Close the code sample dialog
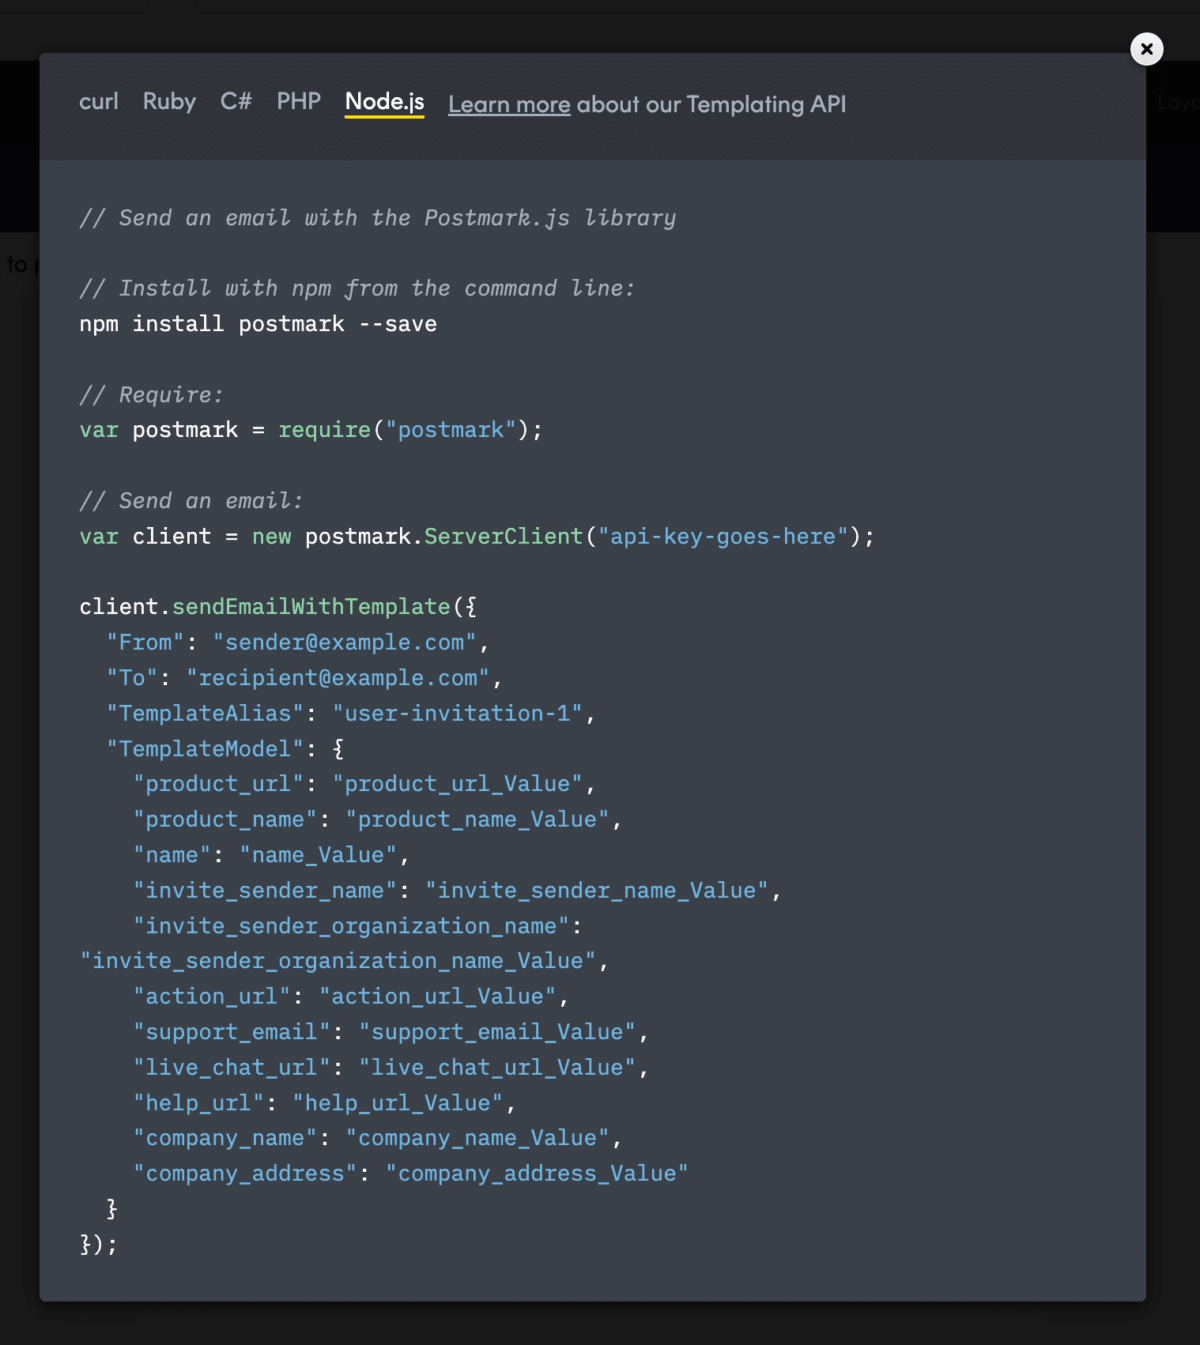 1146,49
